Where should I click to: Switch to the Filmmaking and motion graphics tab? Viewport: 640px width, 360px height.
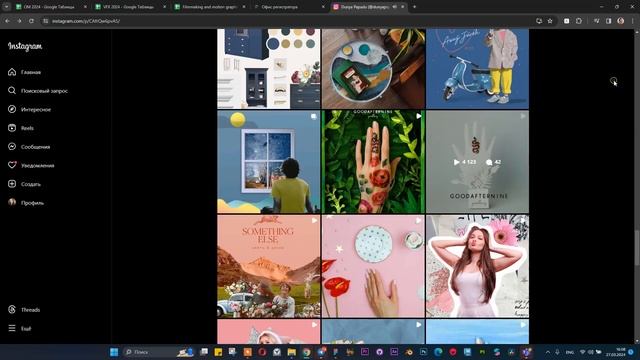point(209,7)
